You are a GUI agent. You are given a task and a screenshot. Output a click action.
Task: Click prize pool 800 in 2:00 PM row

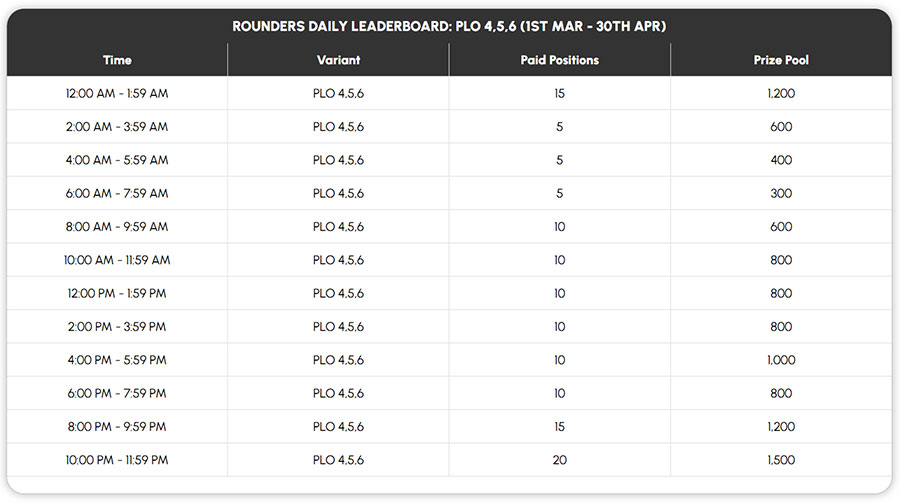click(x=781, y=326)
